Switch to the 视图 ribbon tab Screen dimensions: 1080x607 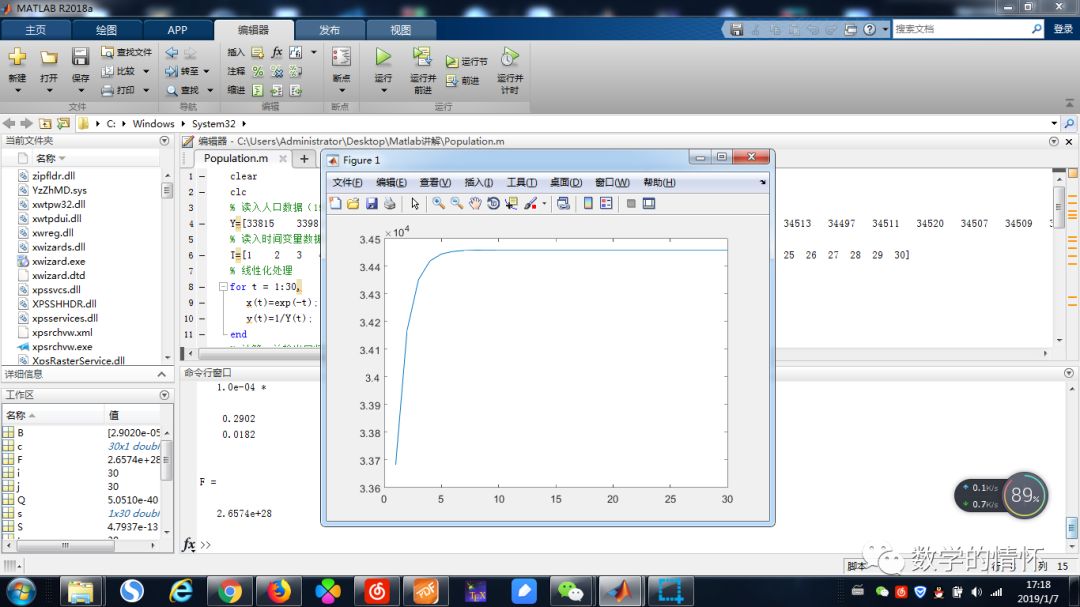click(x=400, y=30)
